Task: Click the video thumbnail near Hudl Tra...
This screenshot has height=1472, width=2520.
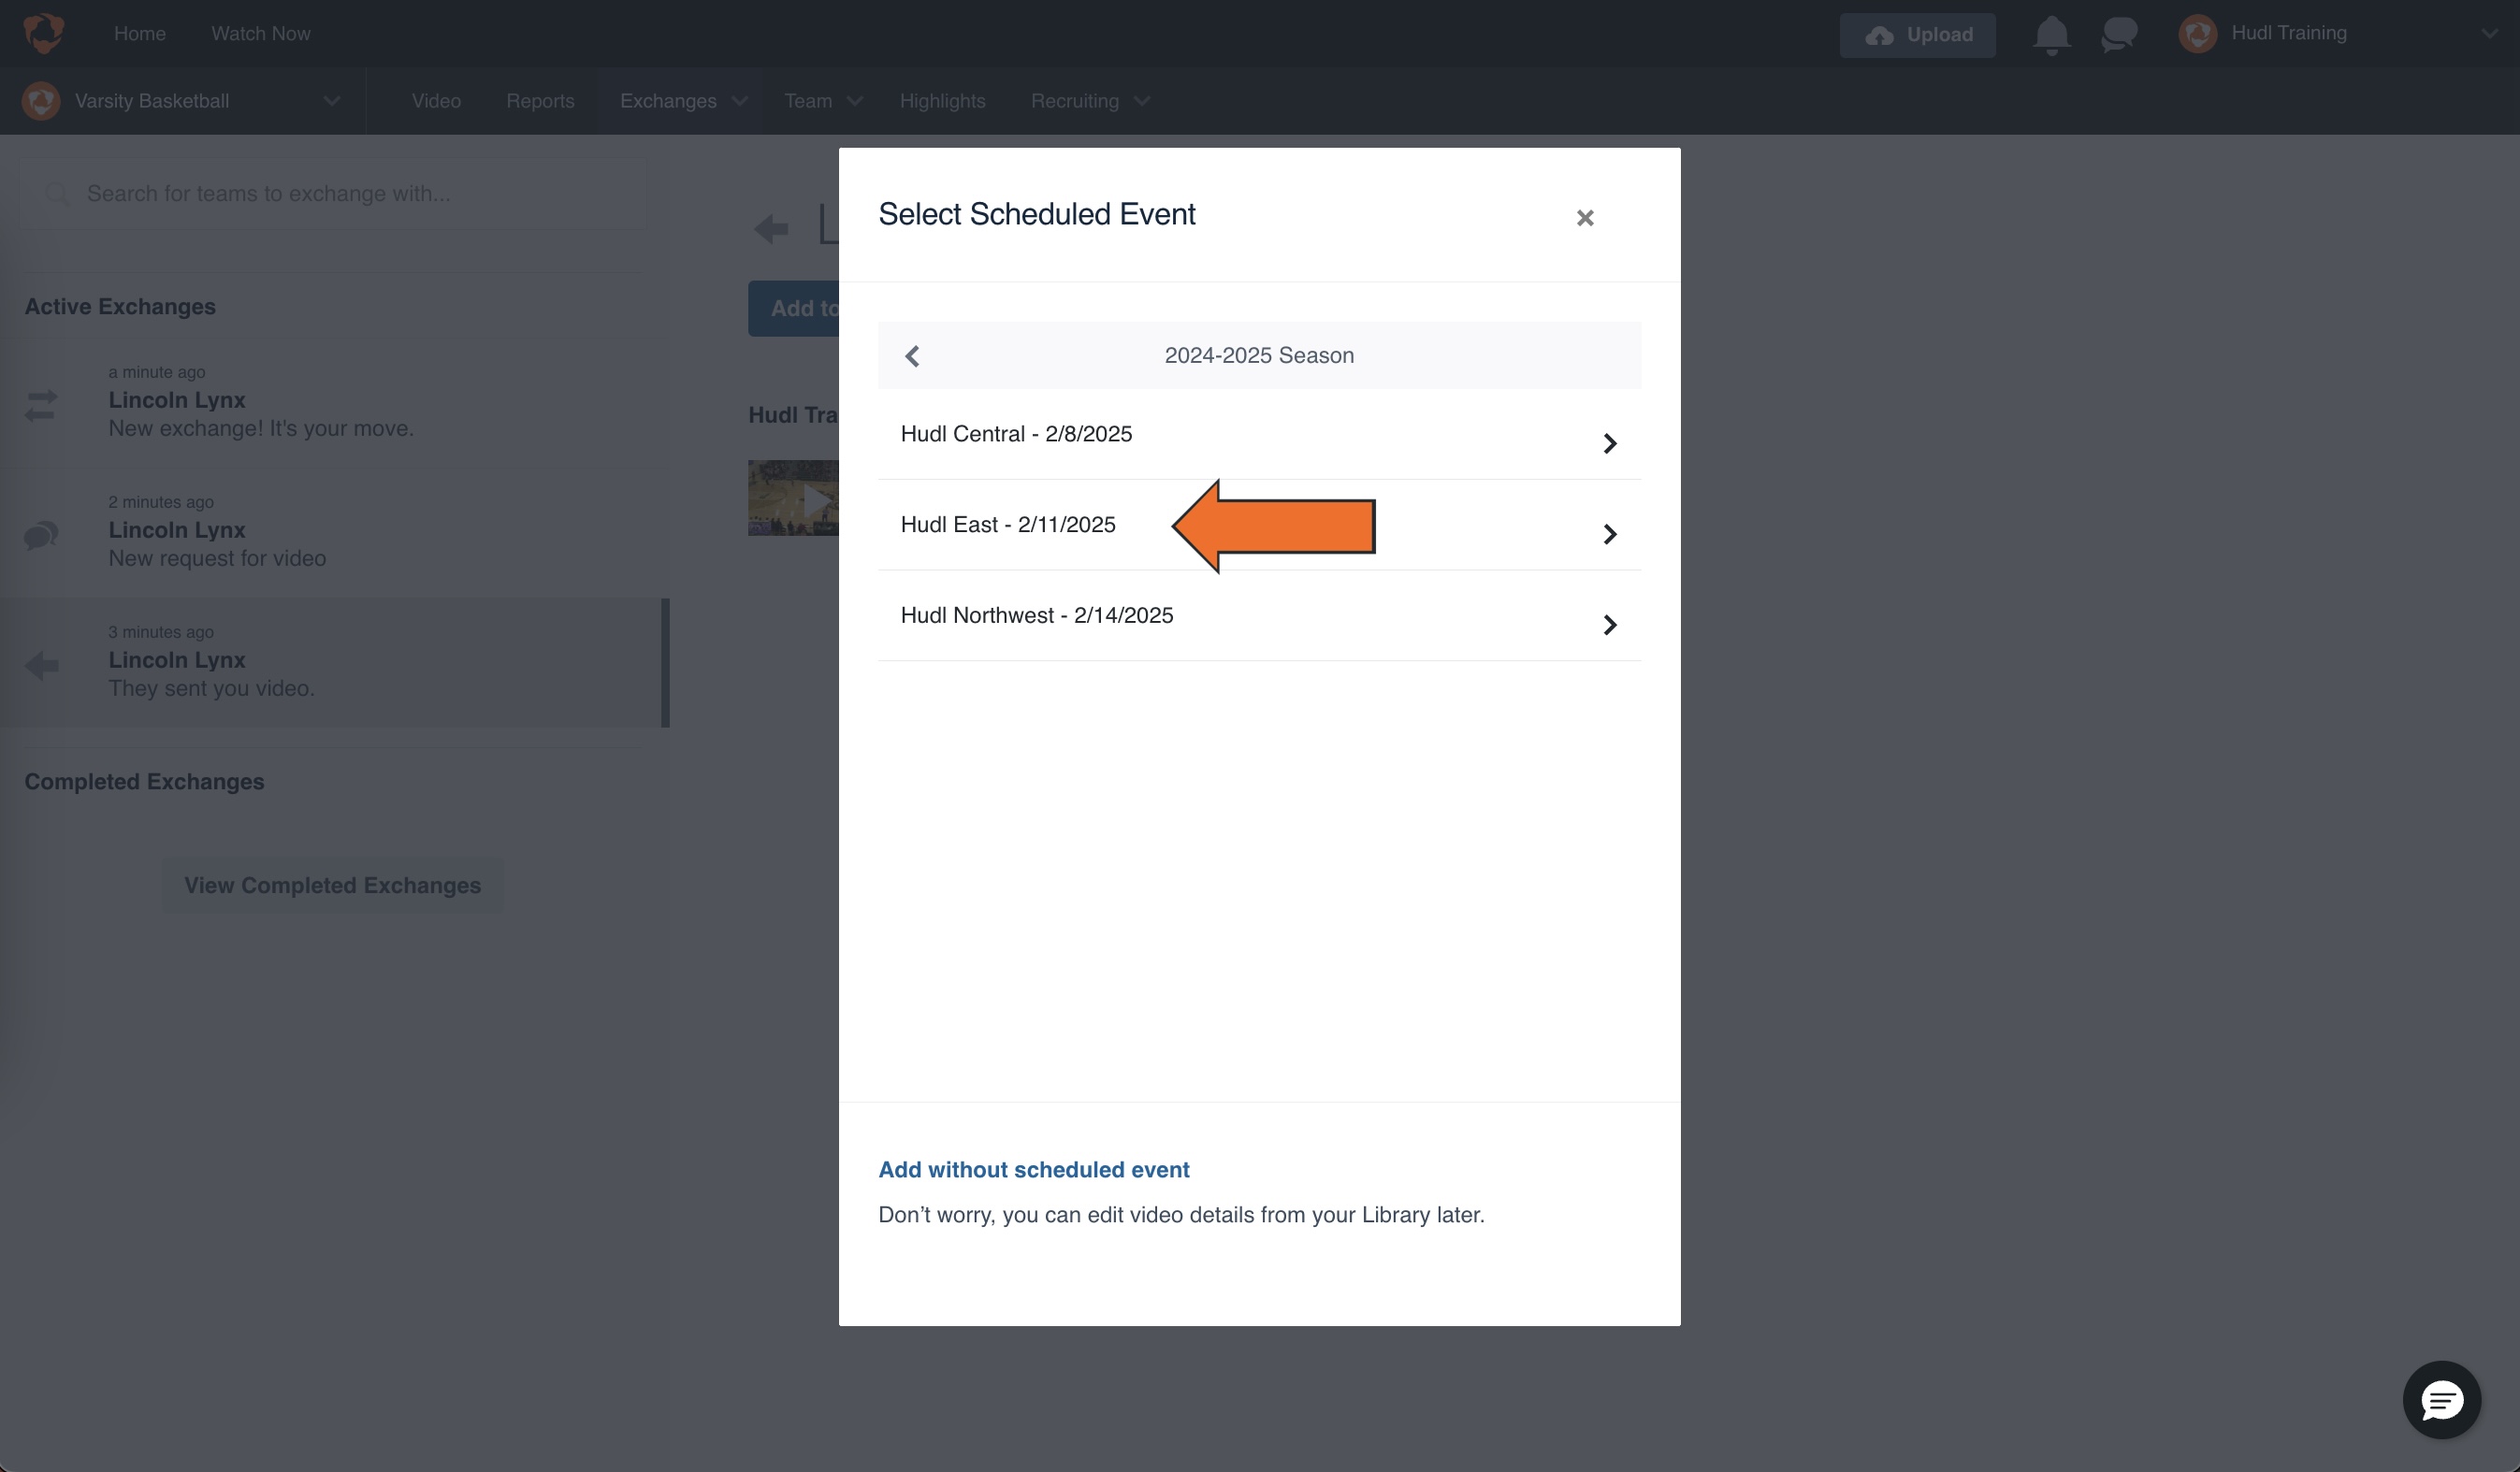Action: click(x=795, y=497)
